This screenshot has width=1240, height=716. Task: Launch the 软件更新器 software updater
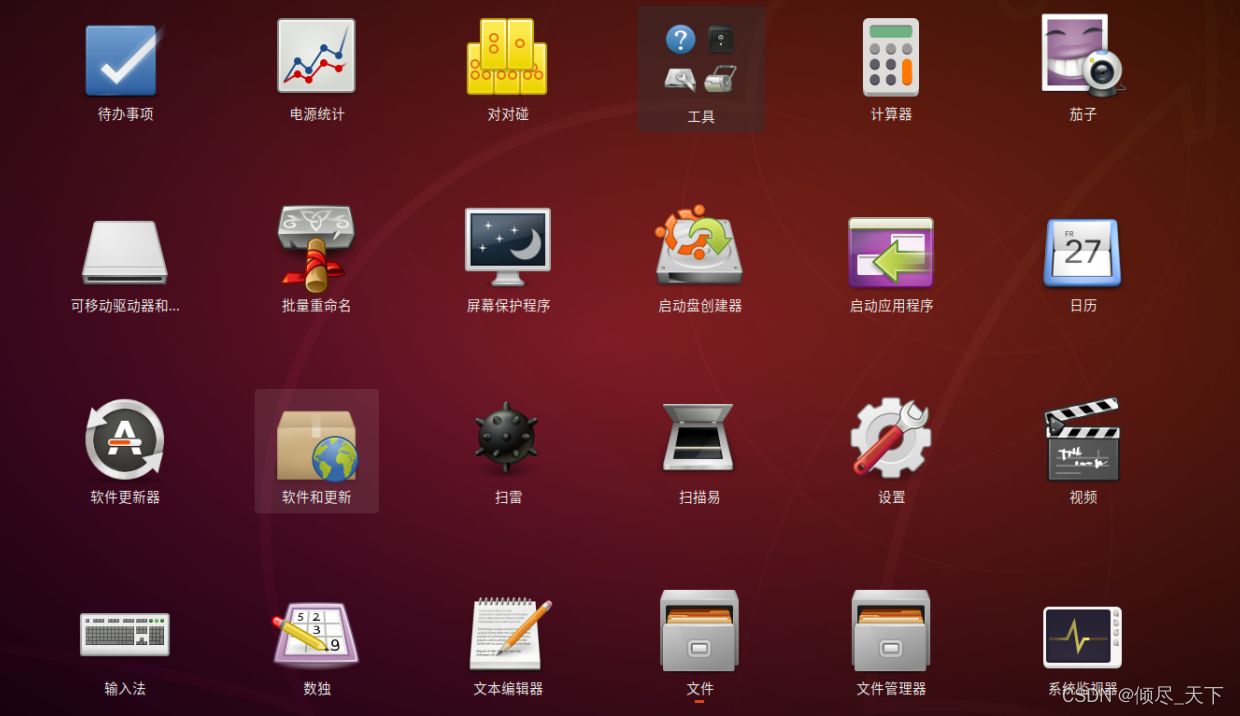(x=122, y=440)
